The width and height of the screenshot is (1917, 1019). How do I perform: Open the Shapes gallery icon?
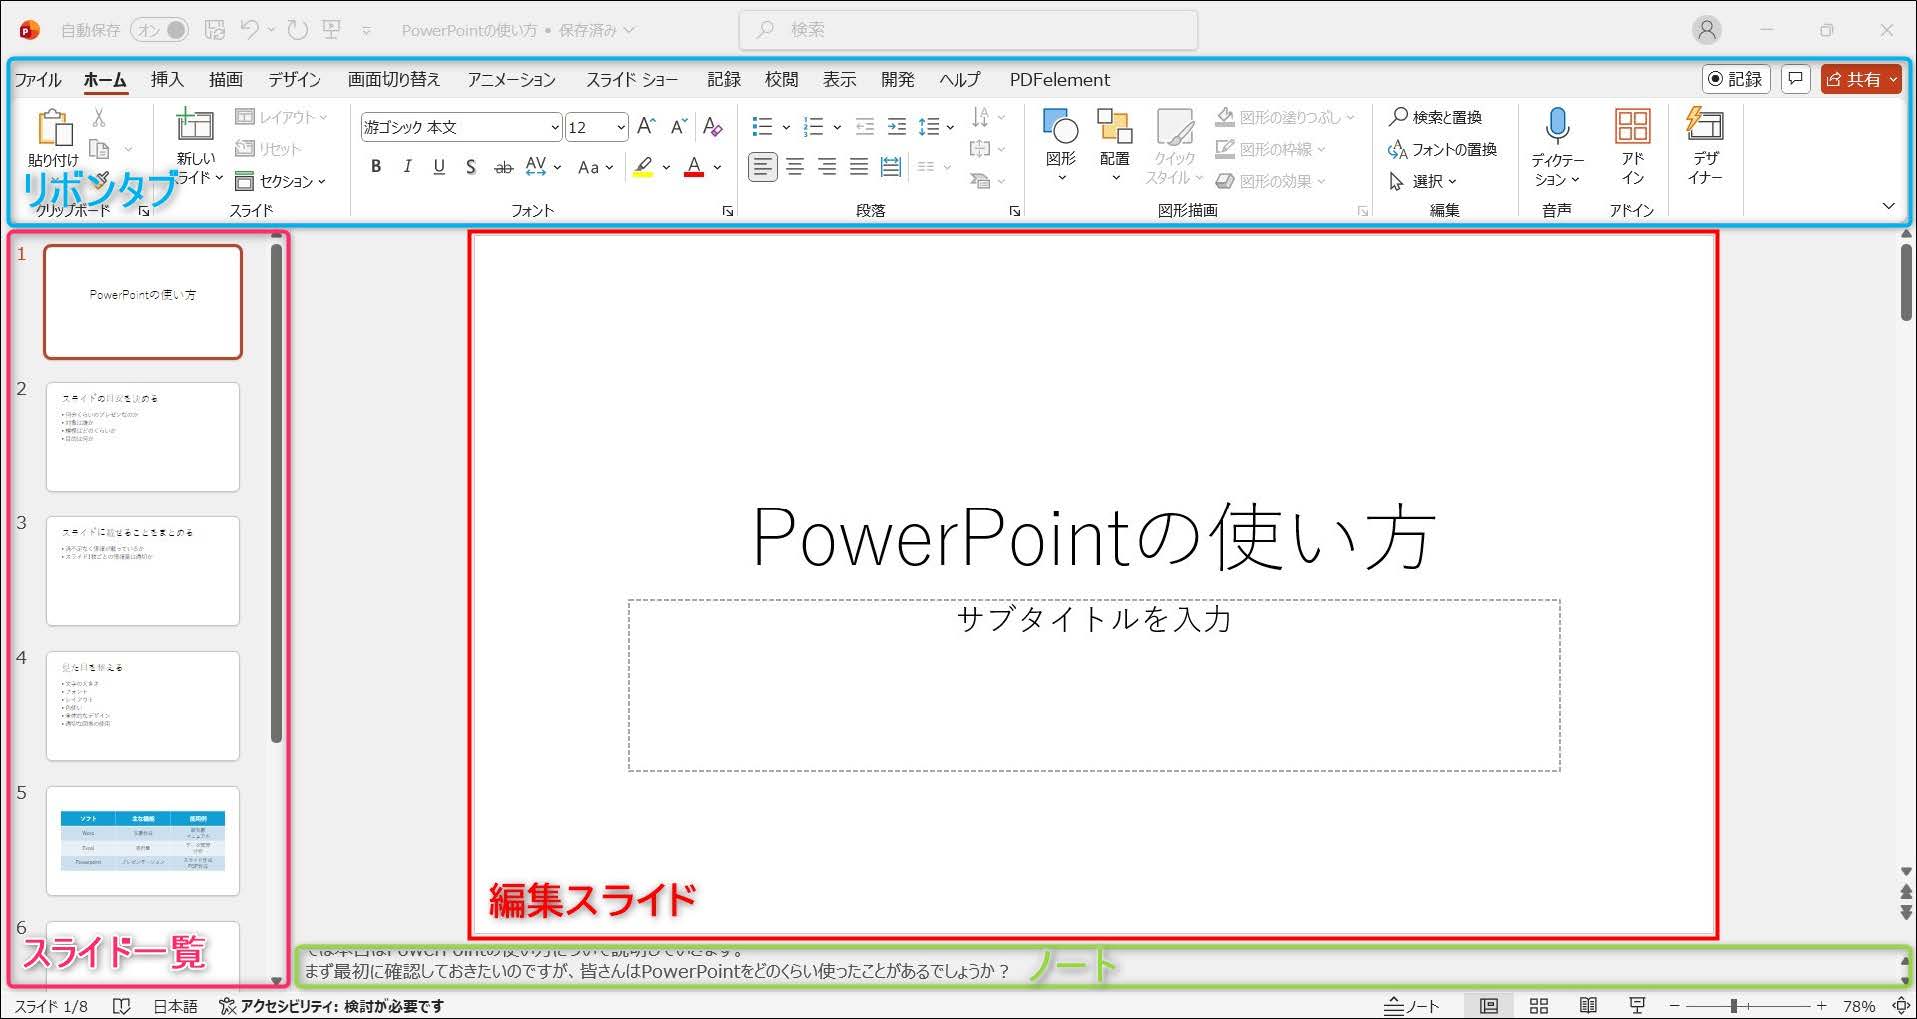point(1060,127)
